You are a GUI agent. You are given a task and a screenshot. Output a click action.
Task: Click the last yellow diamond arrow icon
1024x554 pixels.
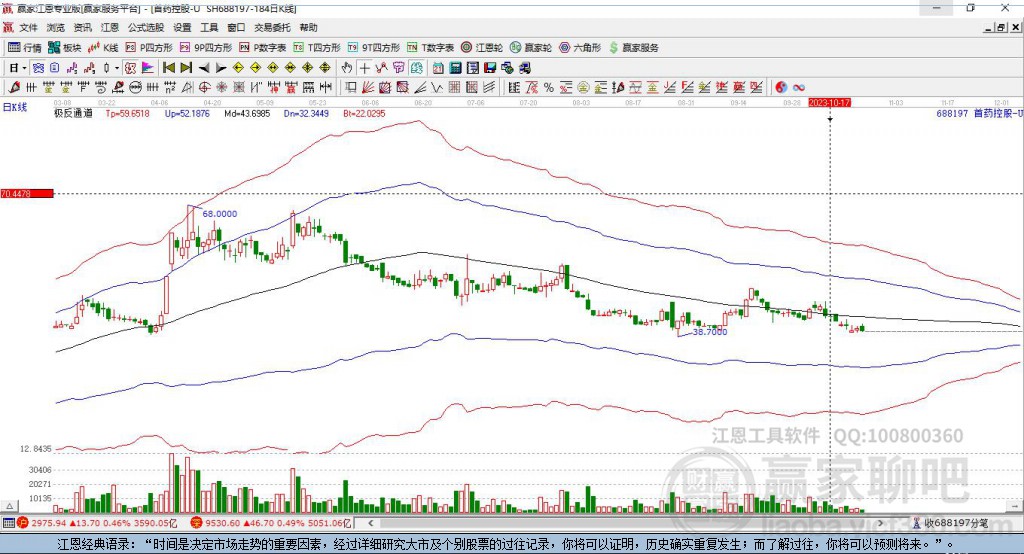pos(325,68)
